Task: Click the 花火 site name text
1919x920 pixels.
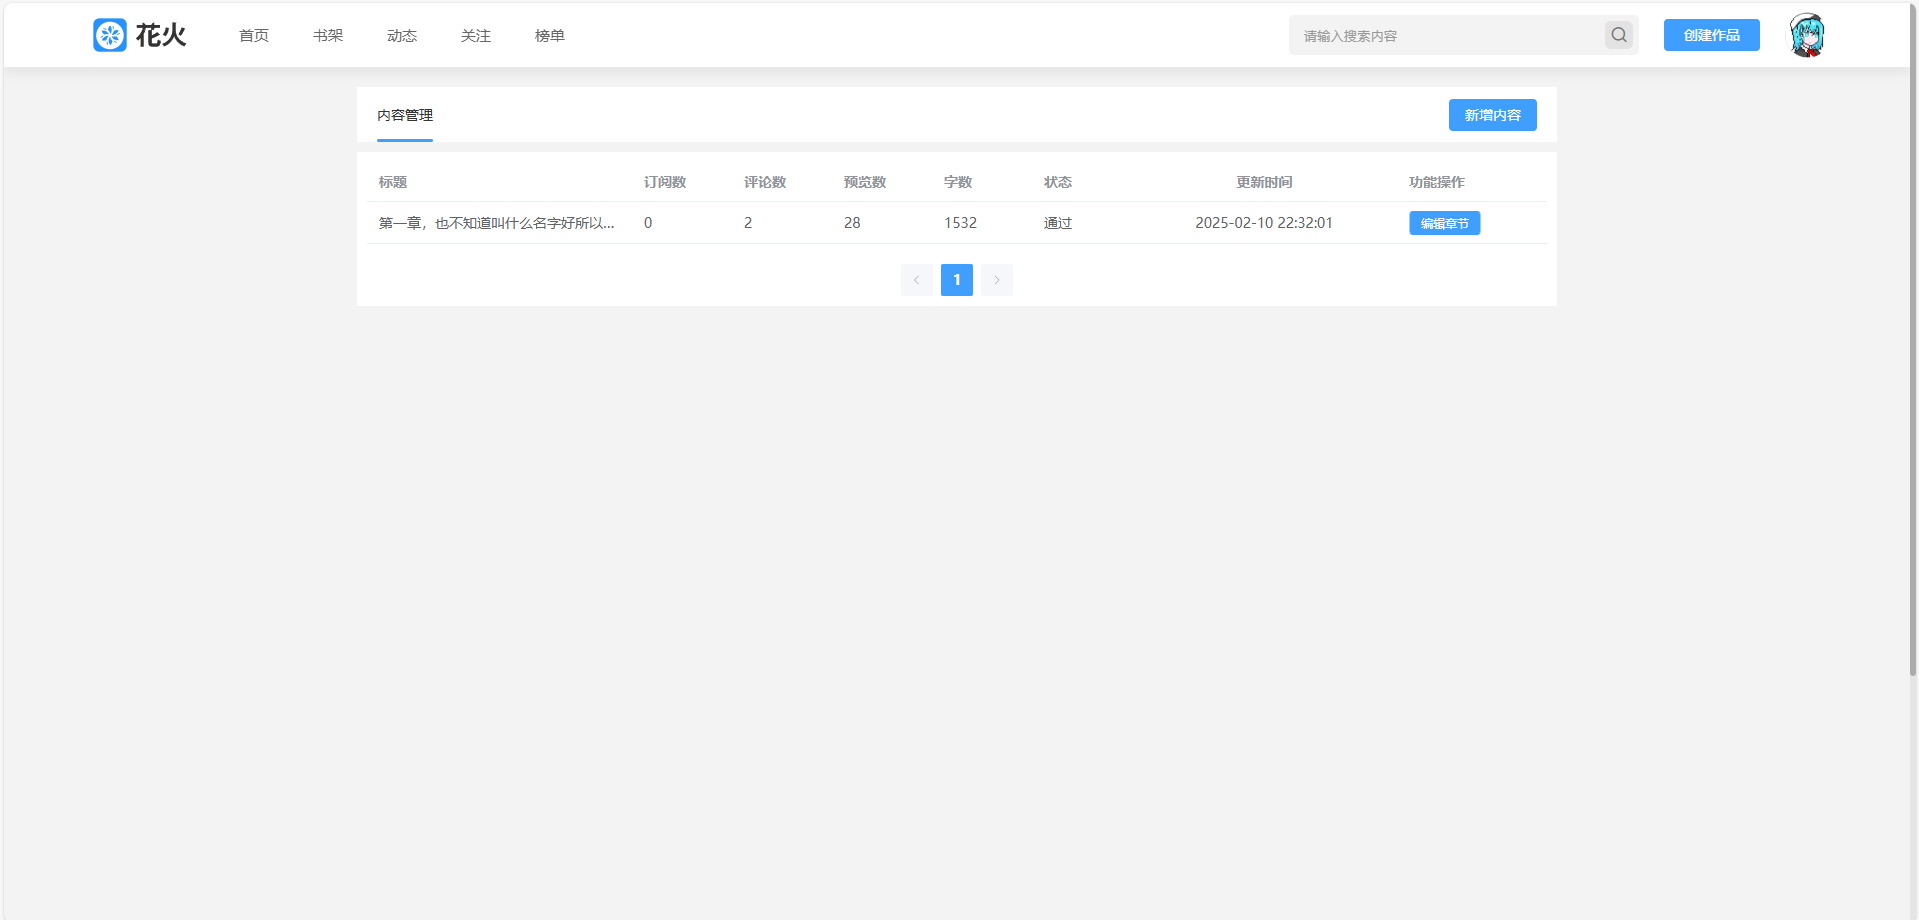Action: 161,35
